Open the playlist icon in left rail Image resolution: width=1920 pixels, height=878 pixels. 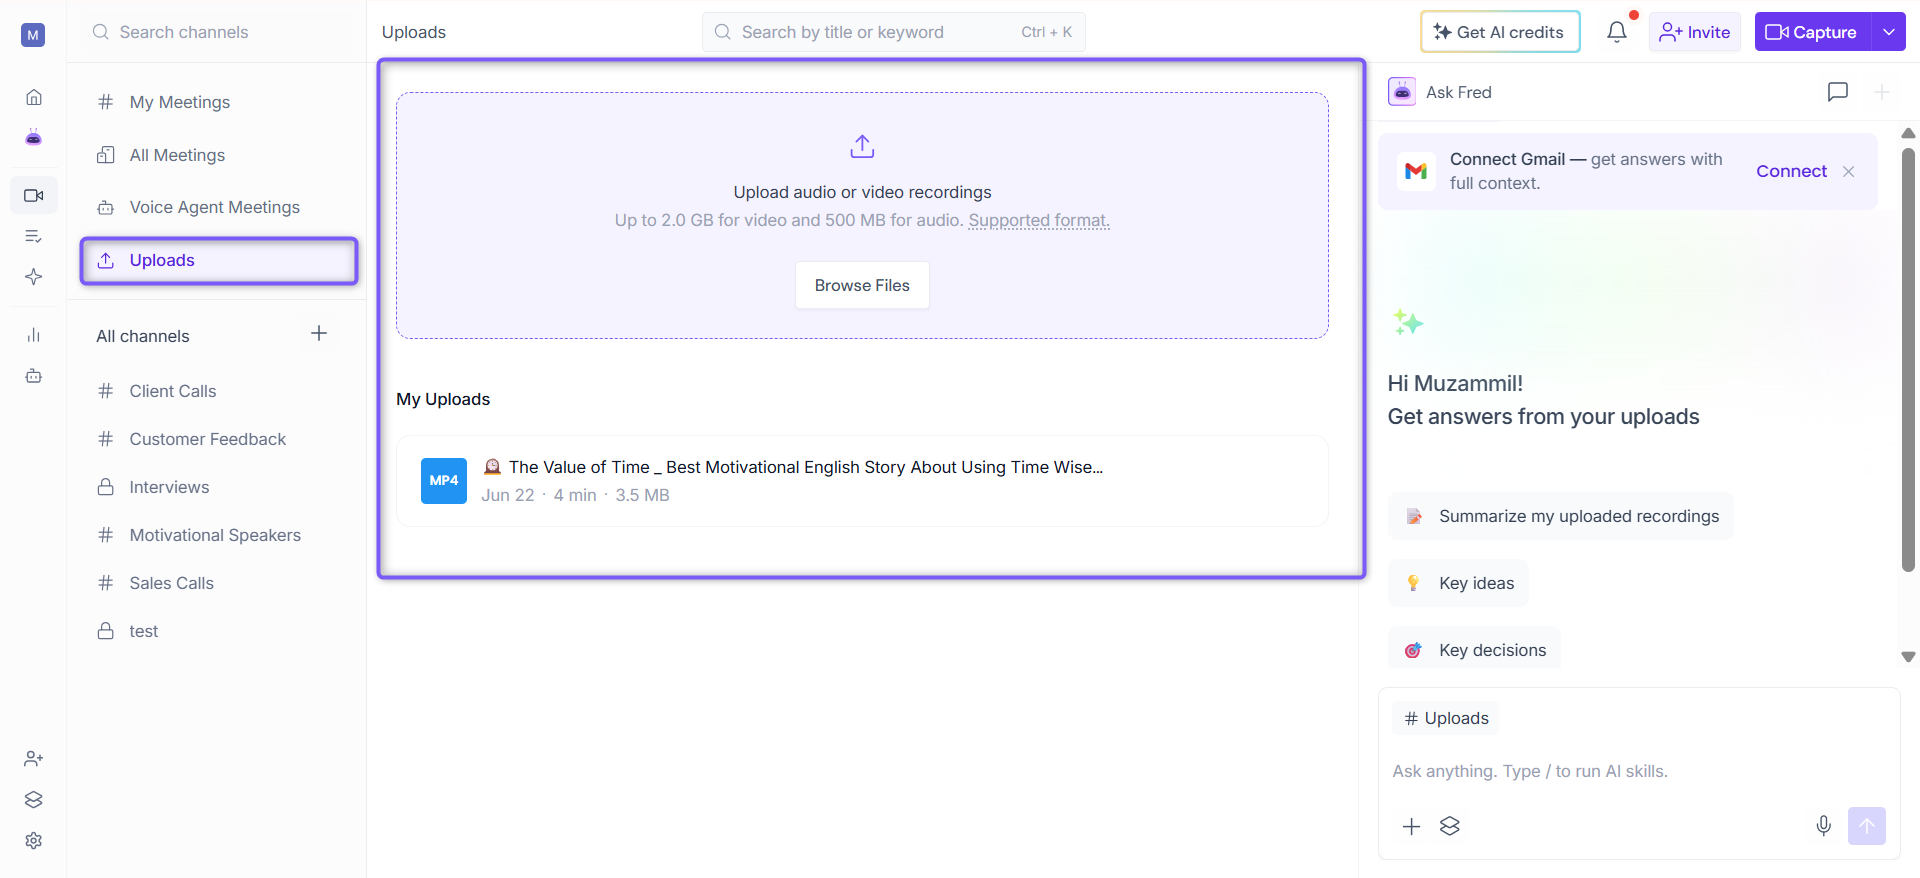pyautogui.click(x=34, y=236)
